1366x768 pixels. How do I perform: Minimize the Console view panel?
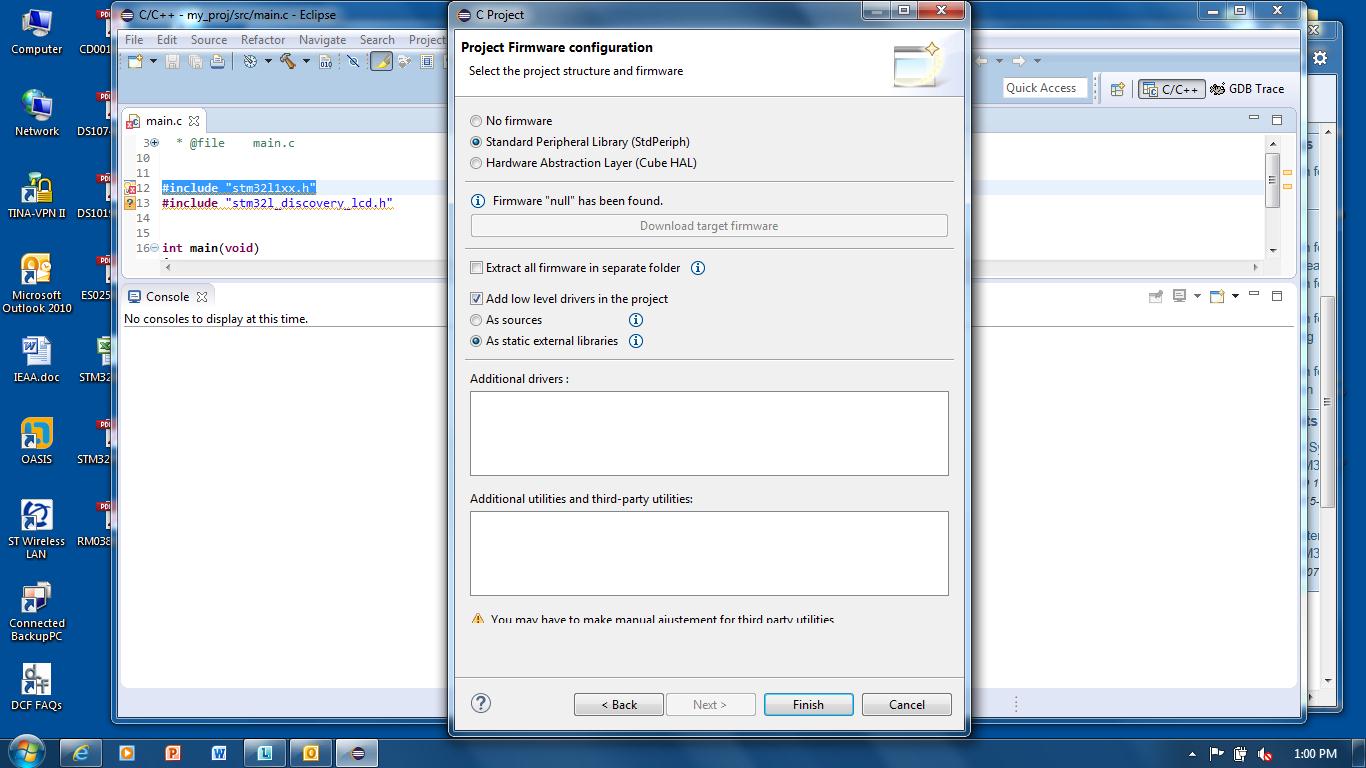tap(1254, 295)
